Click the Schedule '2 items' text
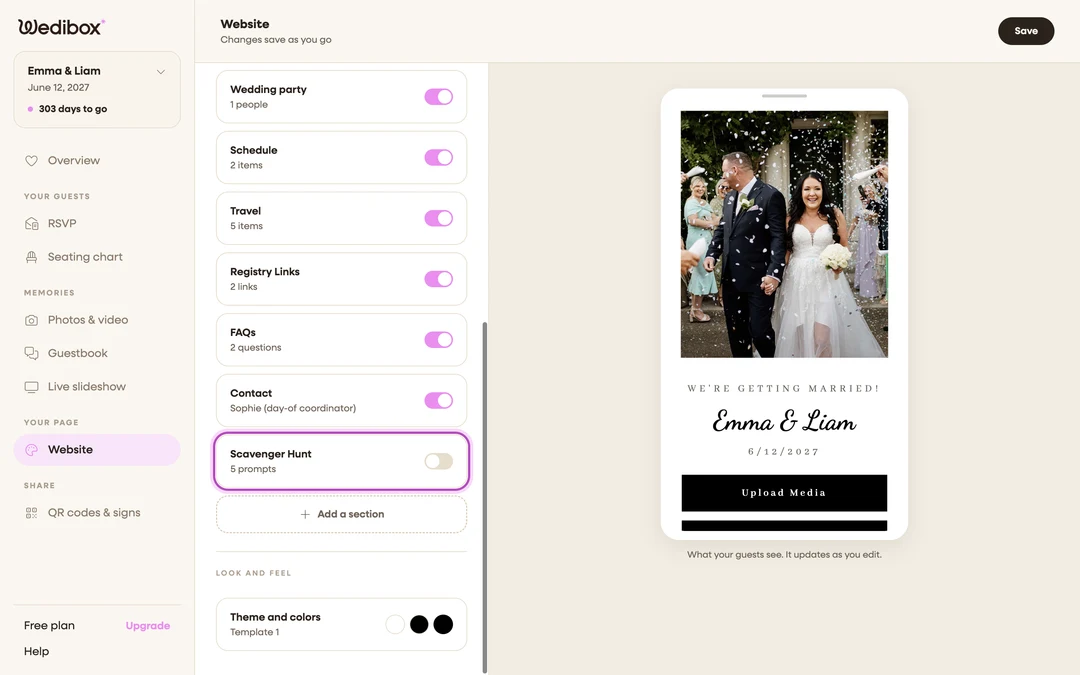 tap(246, 165)
